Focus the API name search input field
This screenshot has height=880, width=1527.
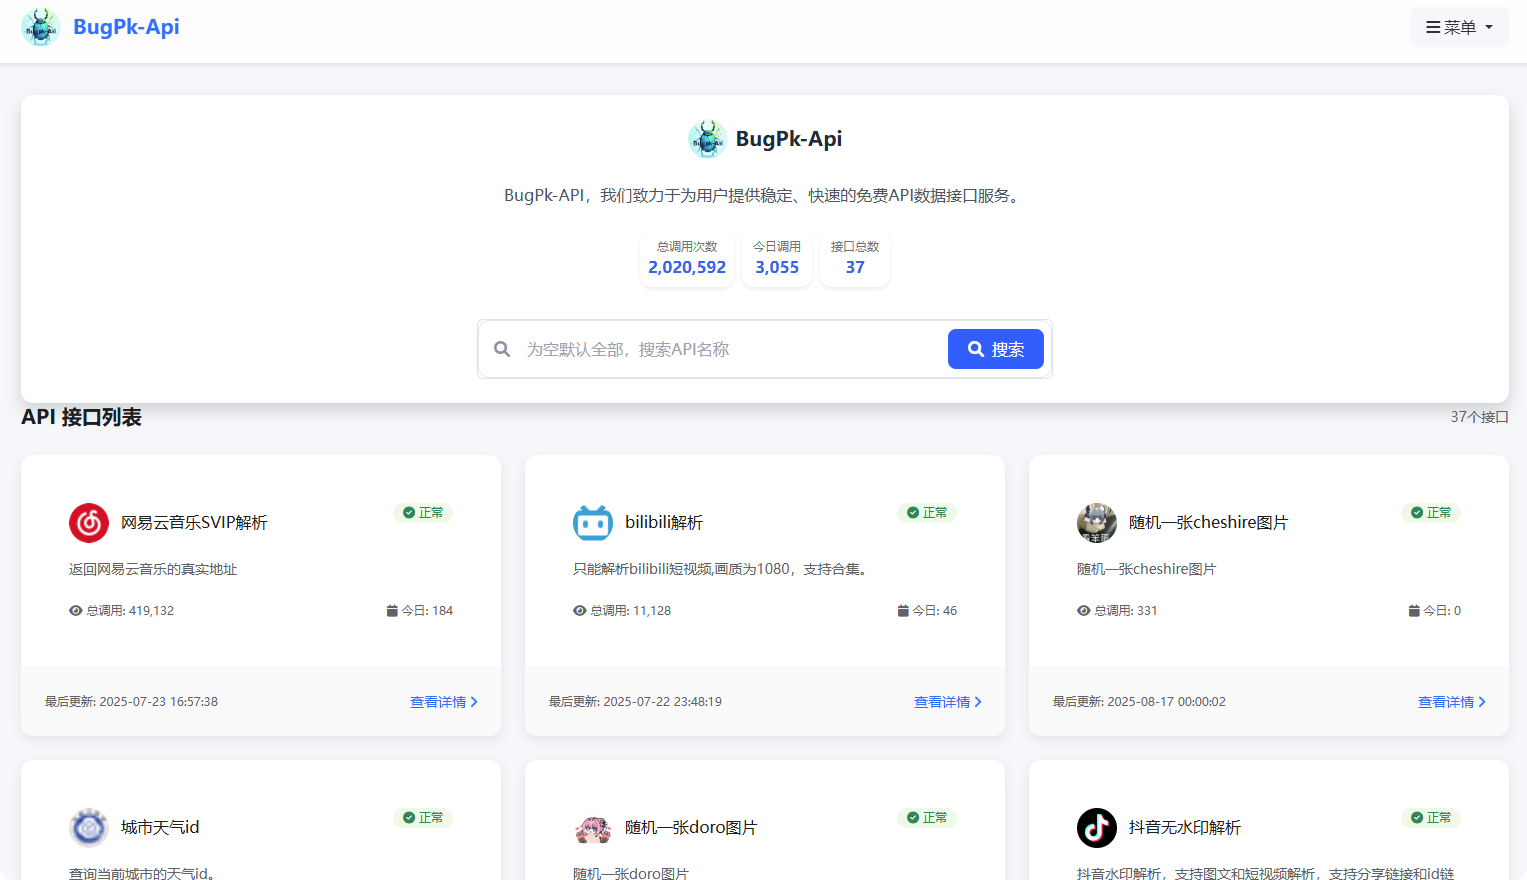[x=730, y=349]
